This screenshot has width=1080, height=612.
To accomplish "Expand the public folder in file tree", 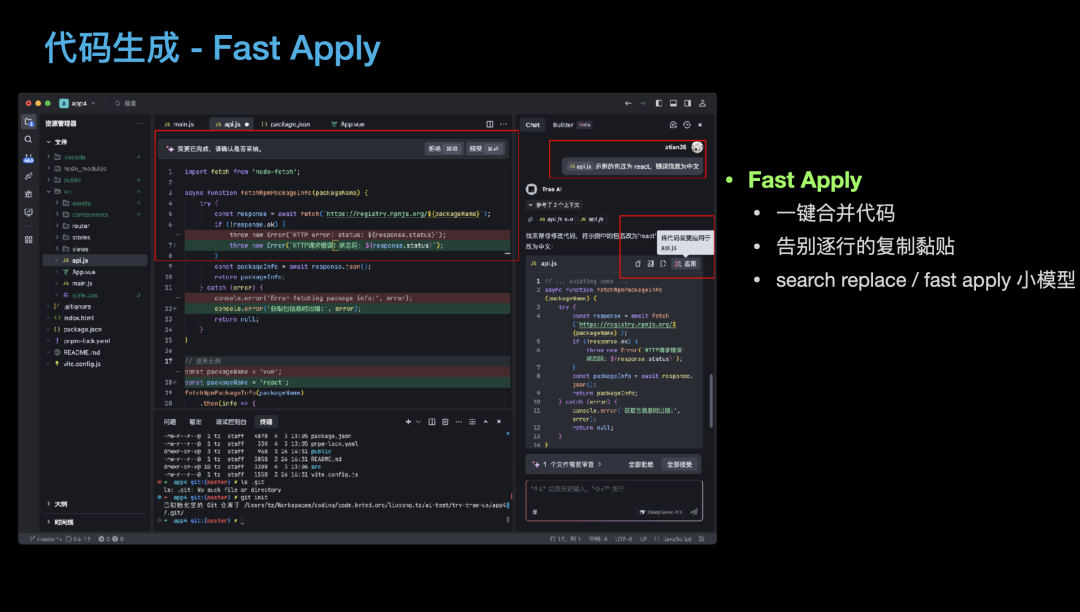I will tap(72, 180).
